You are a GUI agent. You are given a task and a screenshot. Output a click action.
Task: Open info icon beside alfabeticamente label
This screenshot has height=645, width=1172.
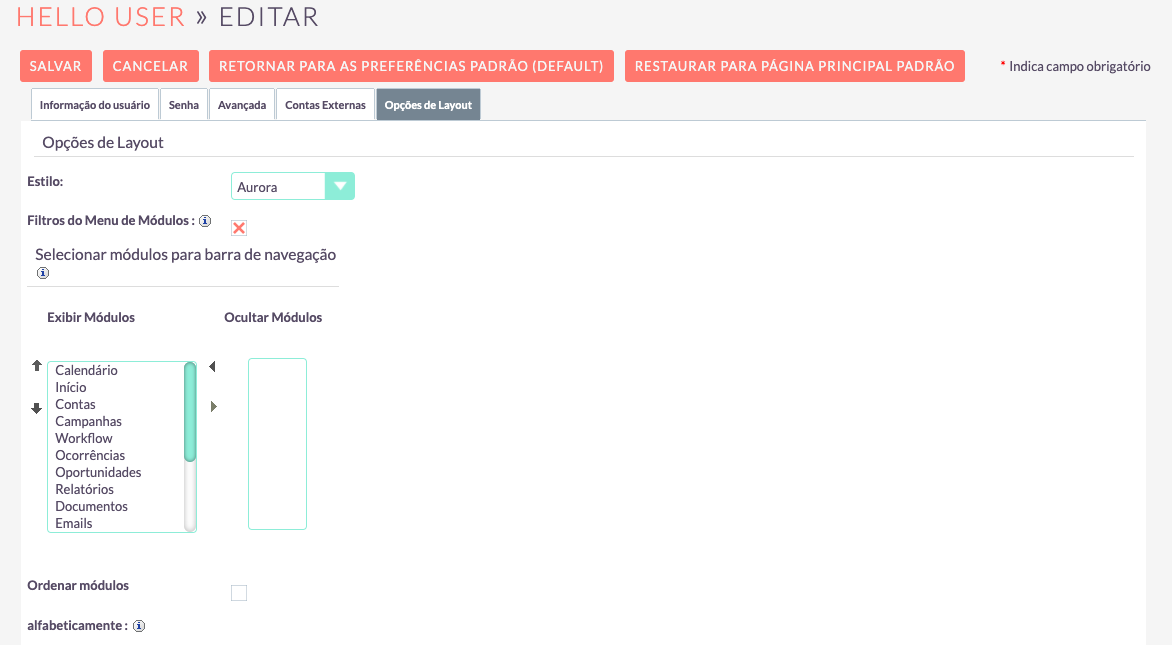point(139,626)
